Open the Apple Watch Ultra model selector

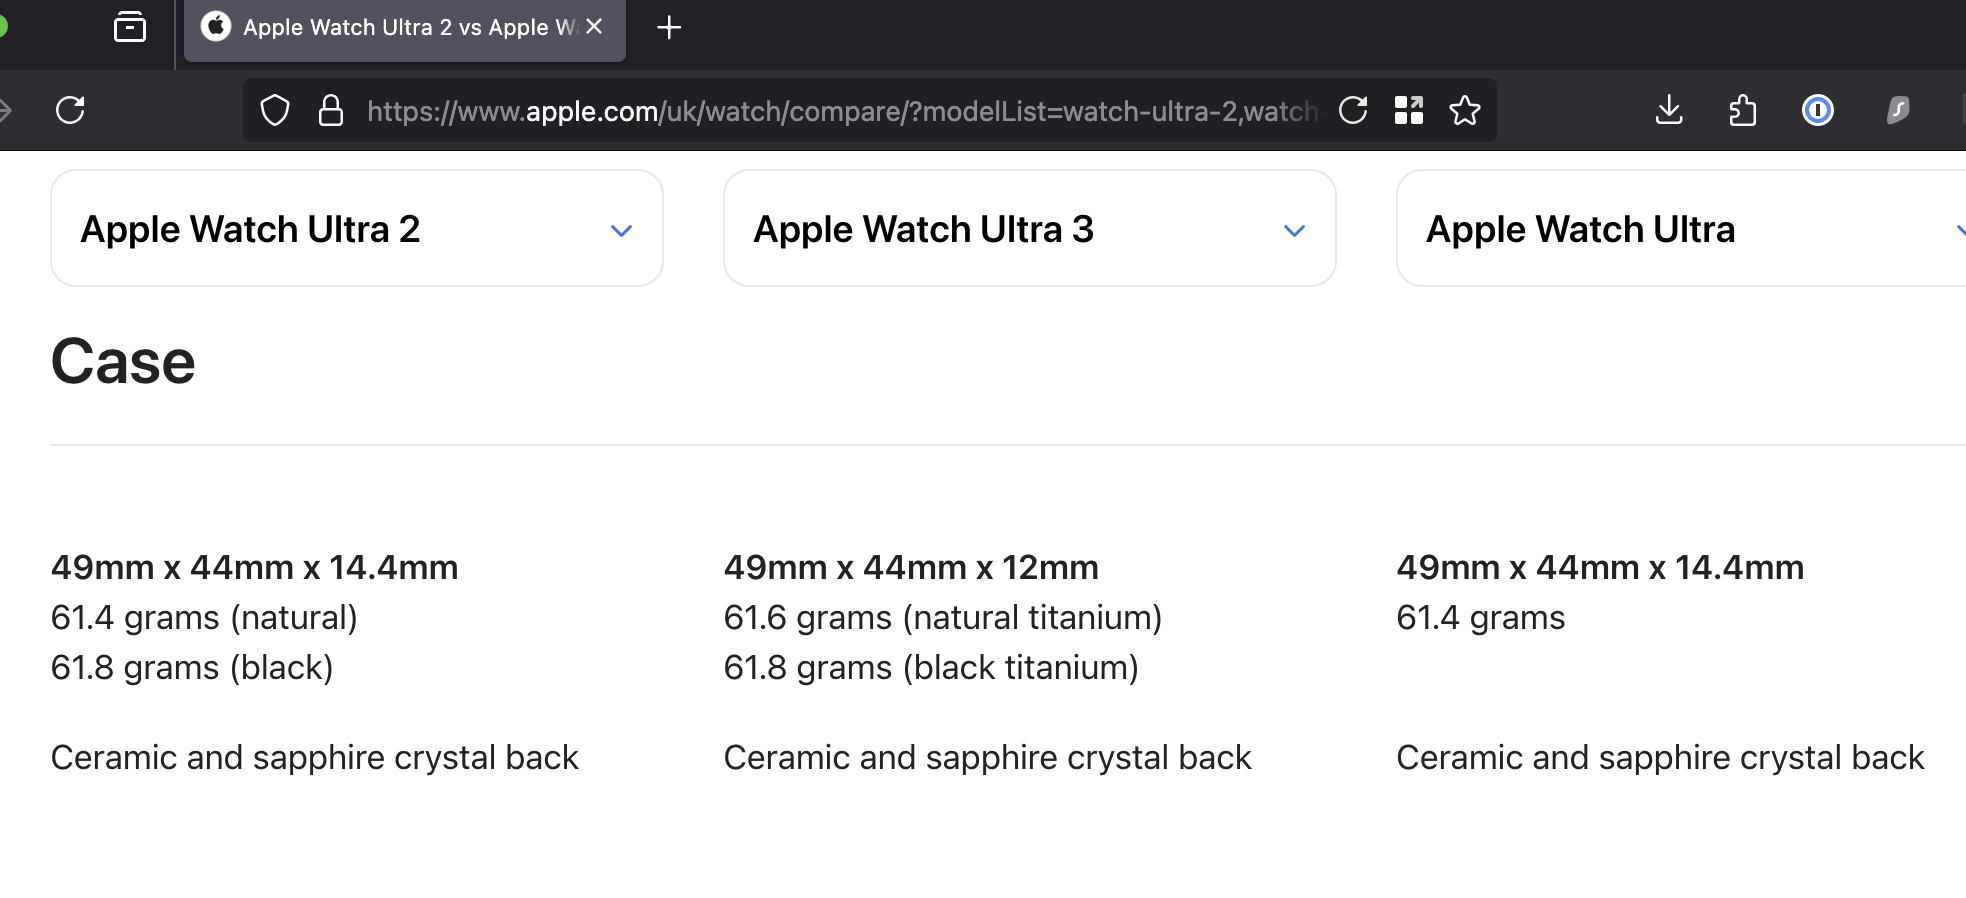coord(1680,230)
